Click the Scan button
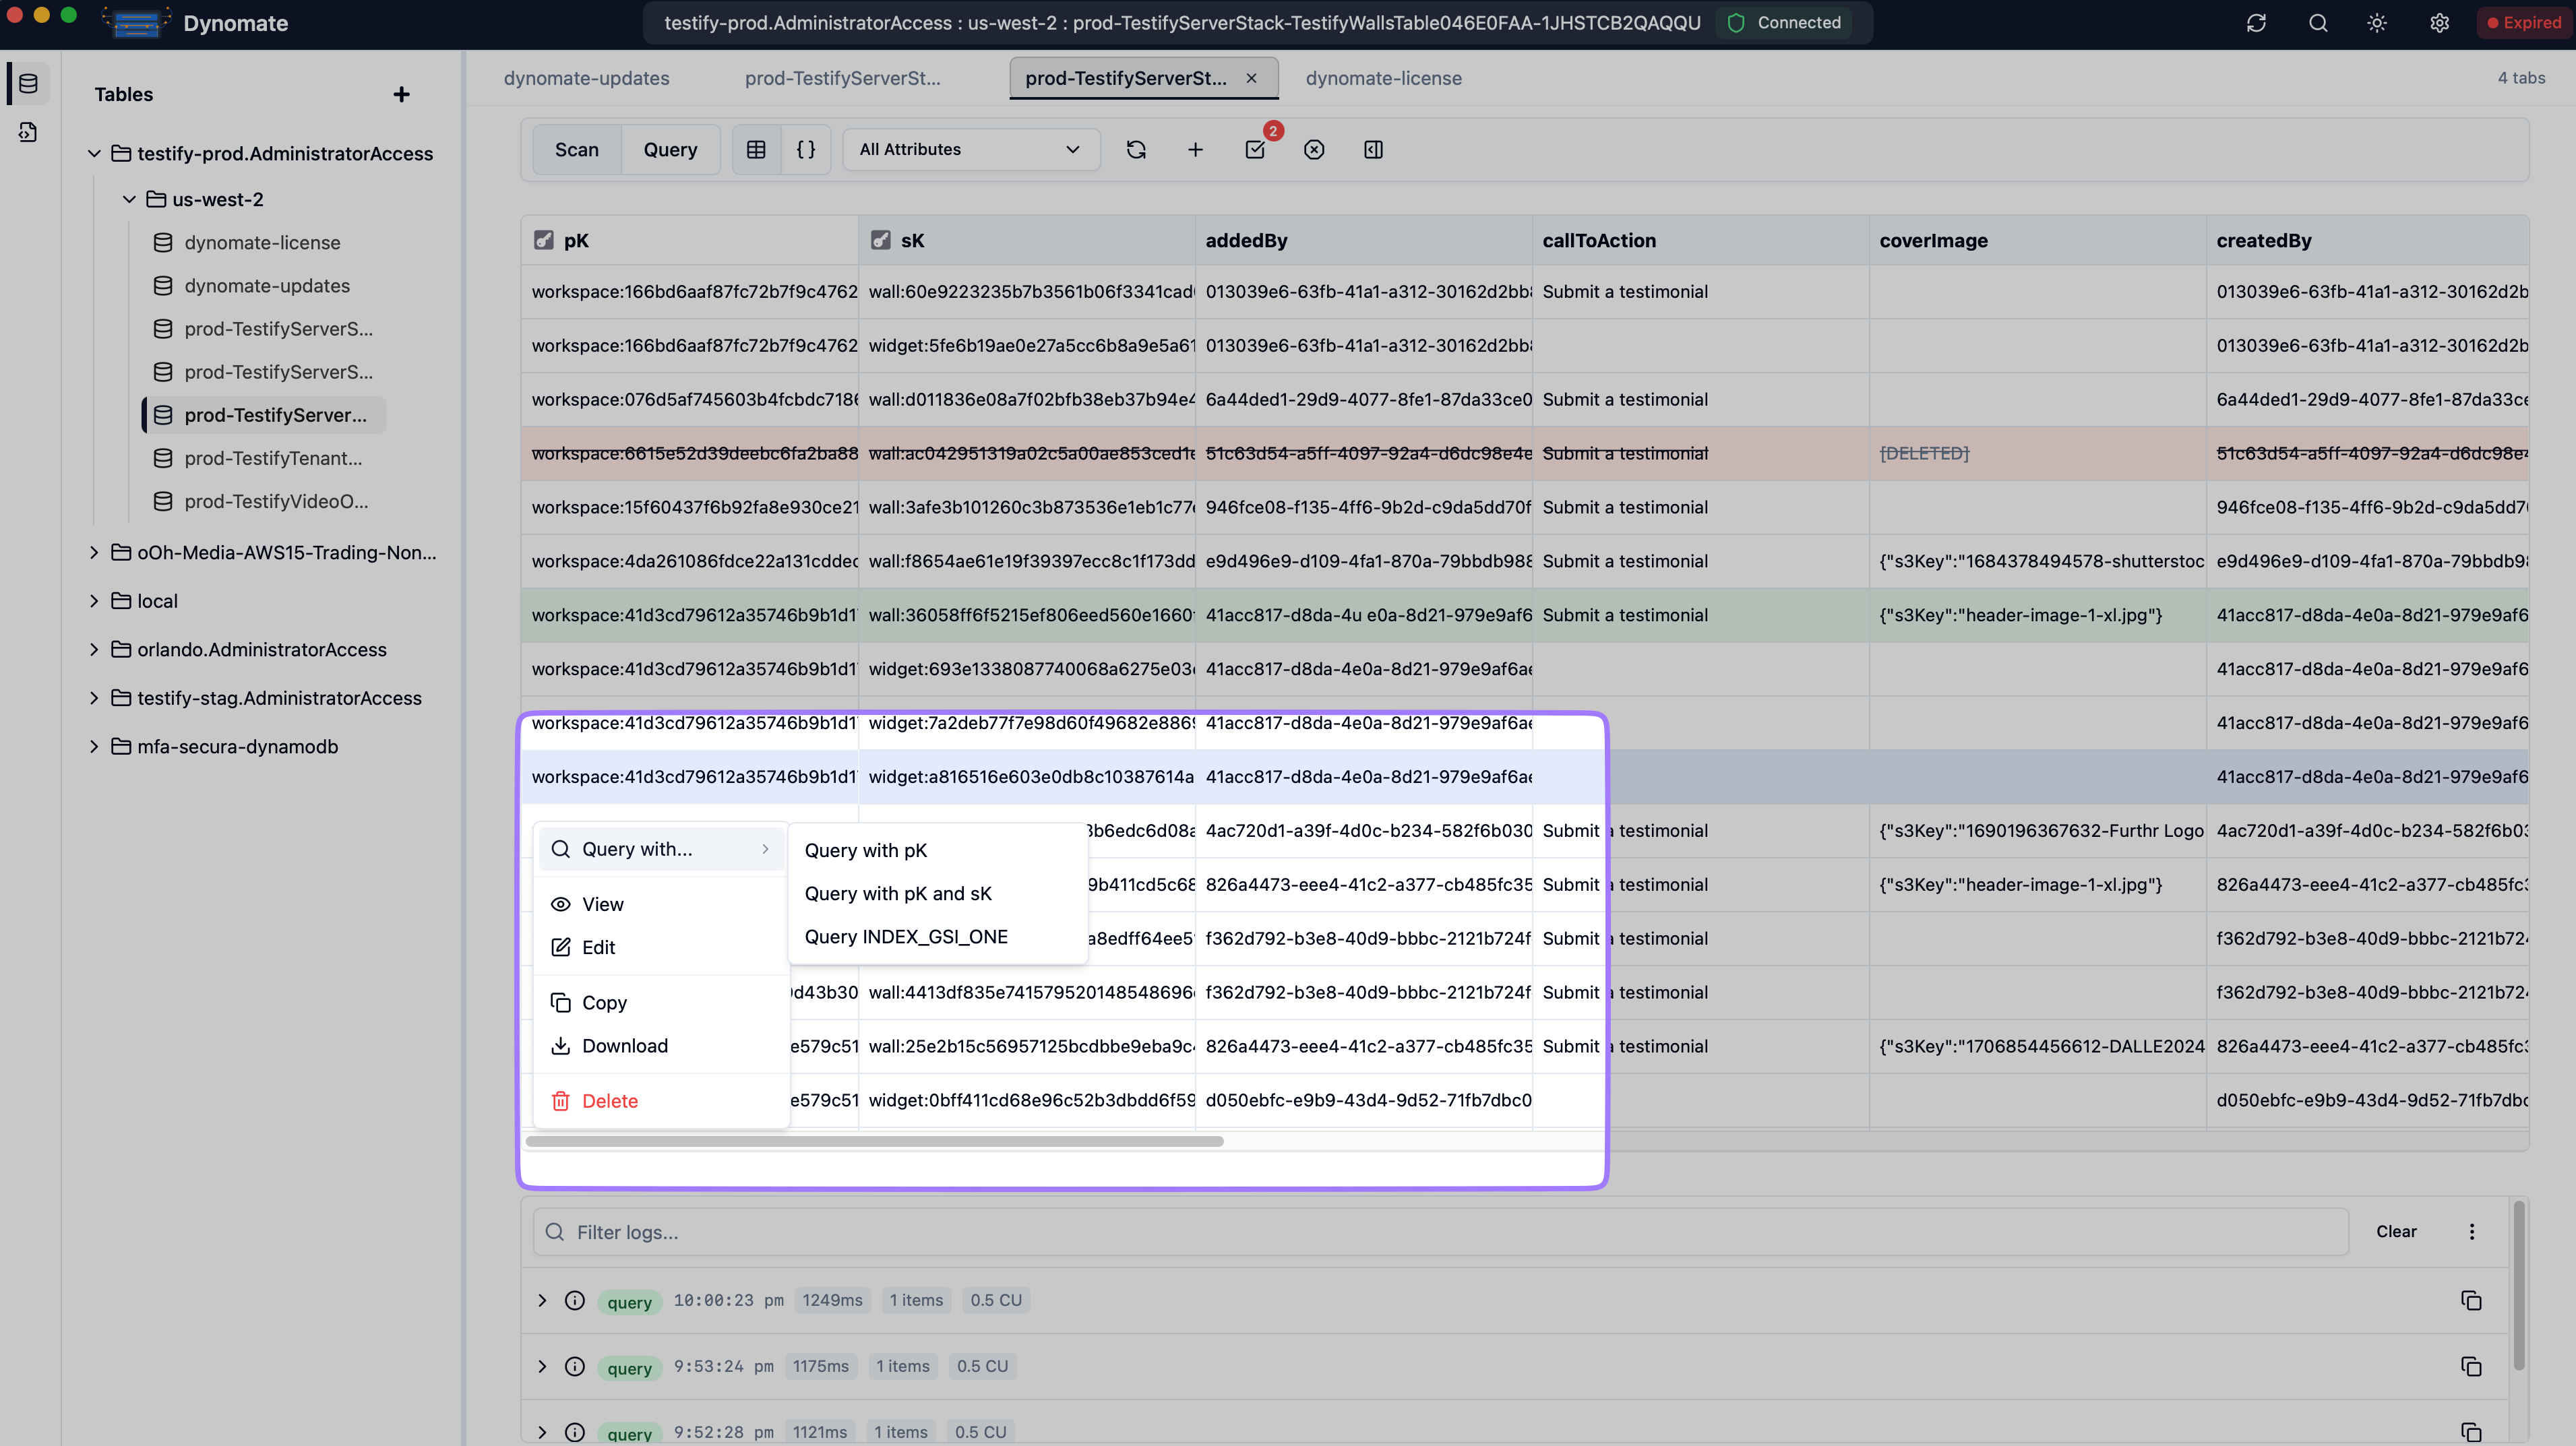 pos(576,149)
